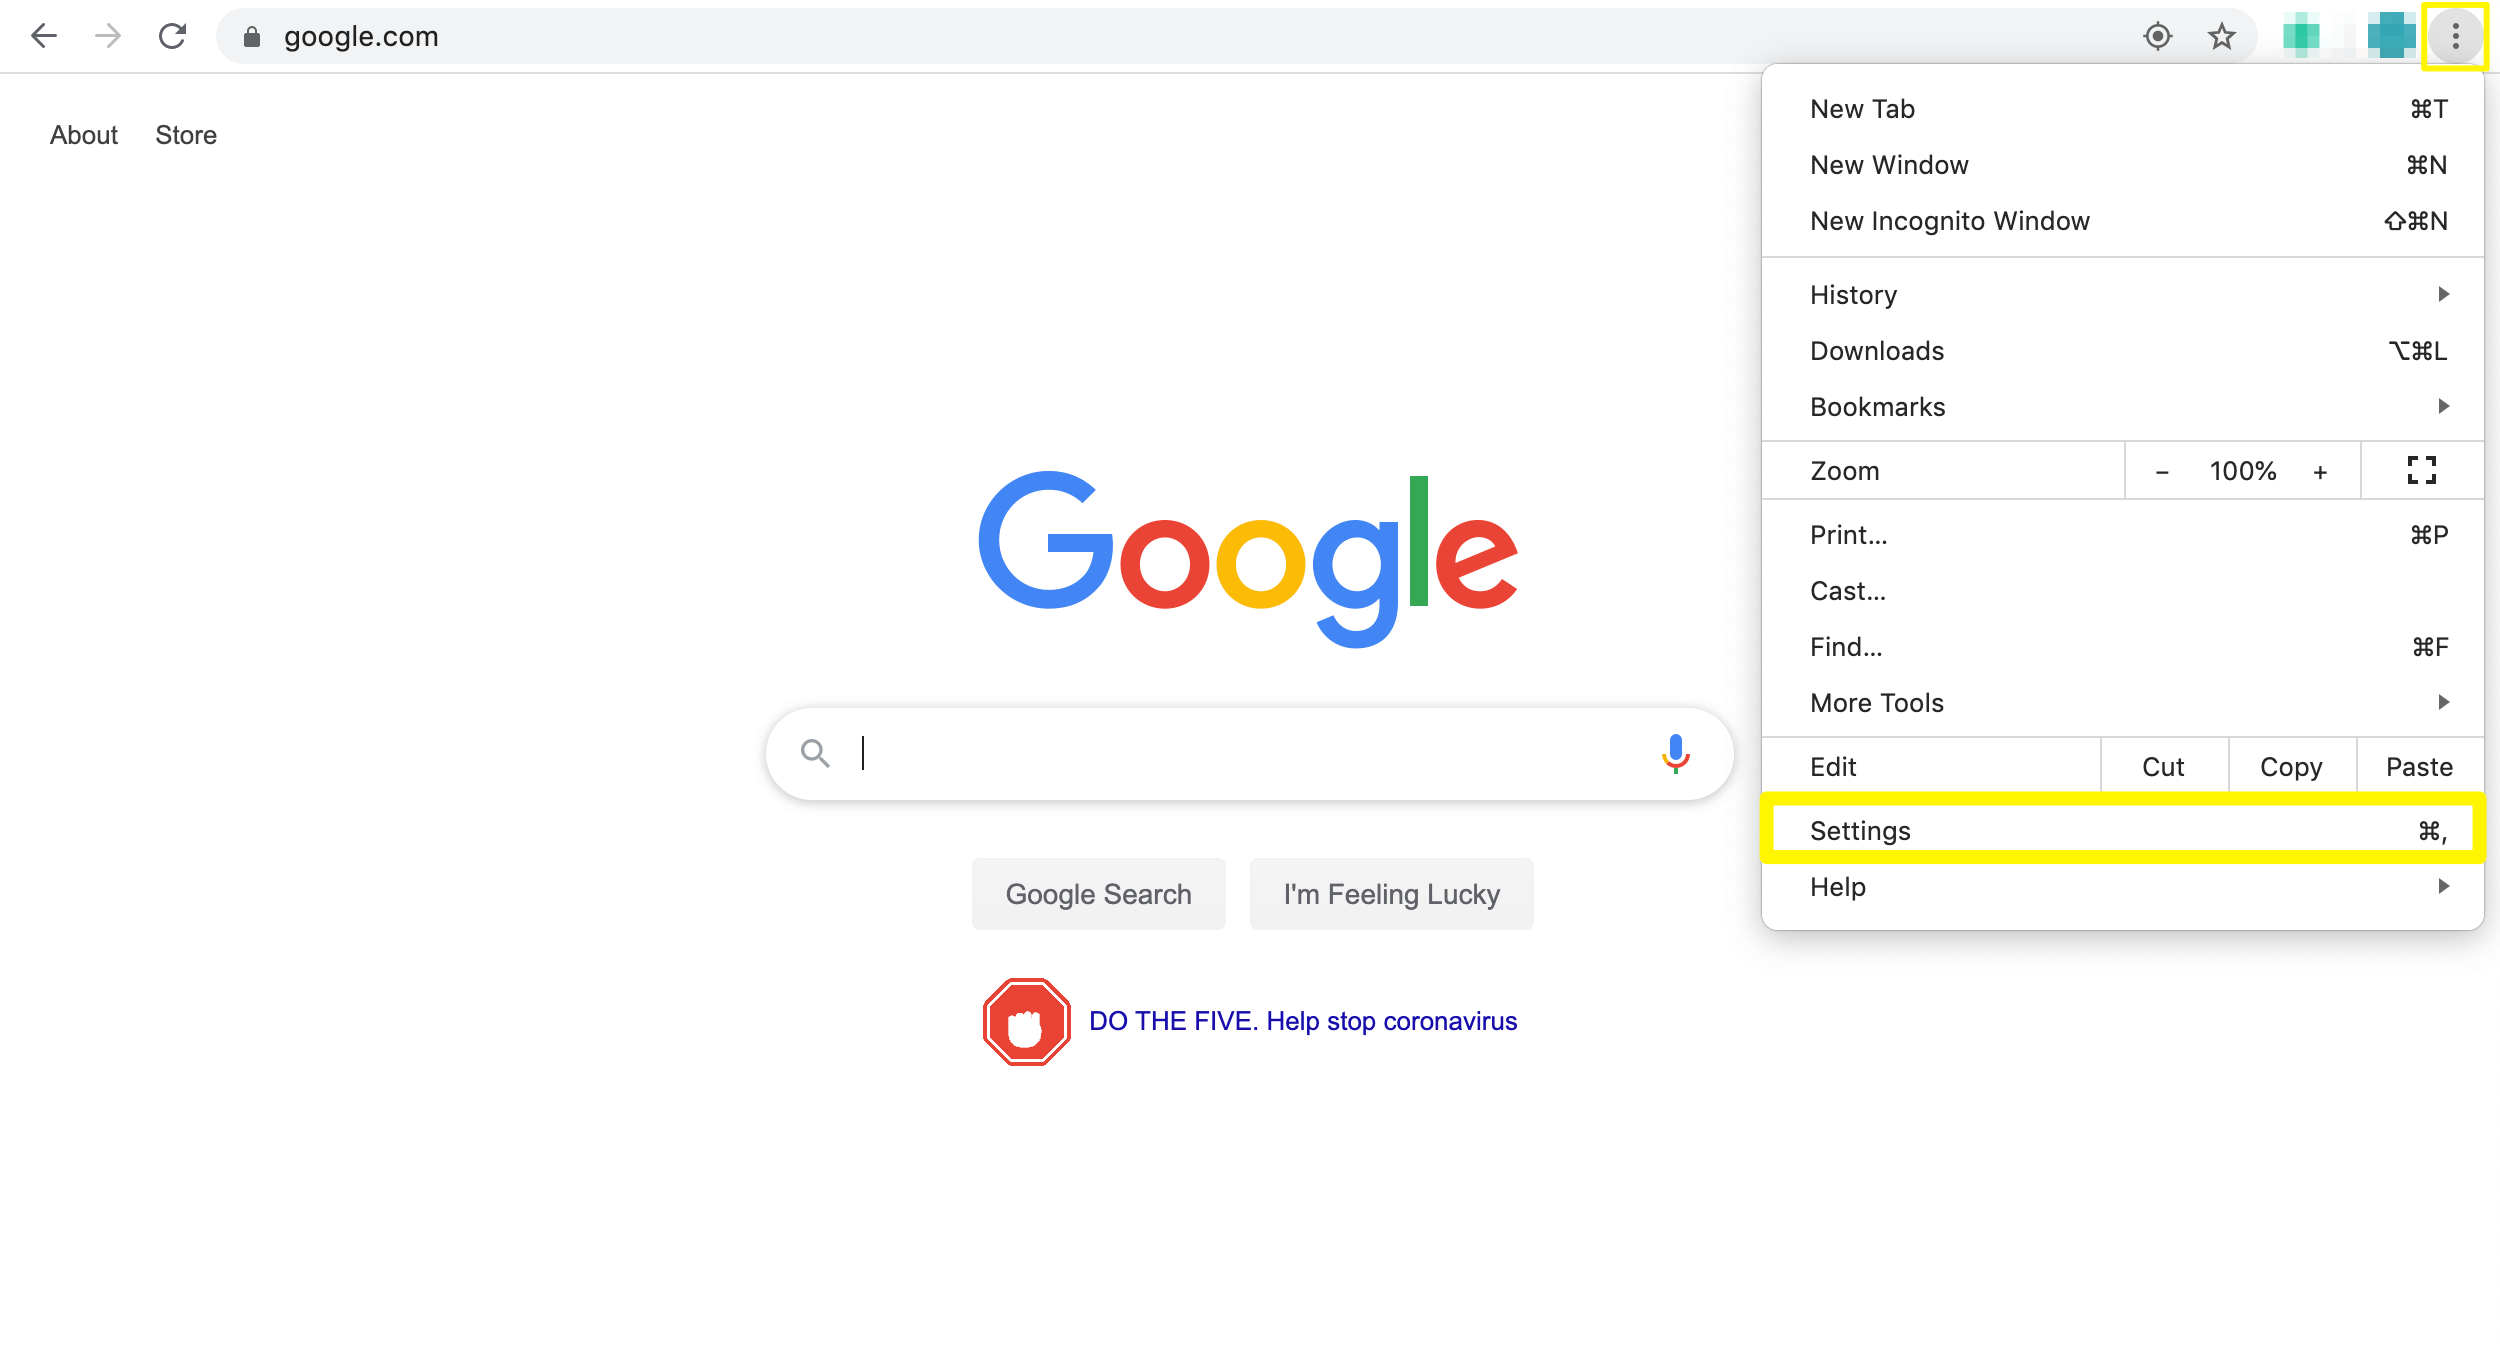Click the Copy button in Edit row
The width and height of the screenshot is (2500, 1348).
pyautogui.click(x=2291, y=766)
